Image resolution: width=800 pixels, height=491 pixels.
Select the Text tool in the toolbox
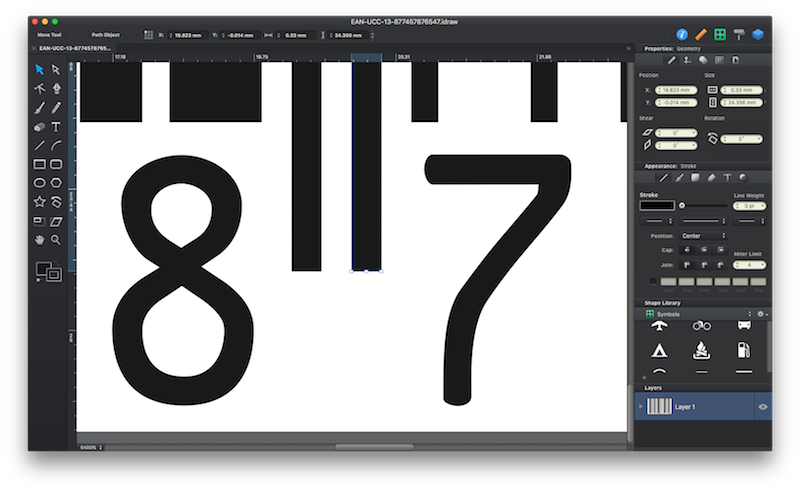[x=56, y=127]
